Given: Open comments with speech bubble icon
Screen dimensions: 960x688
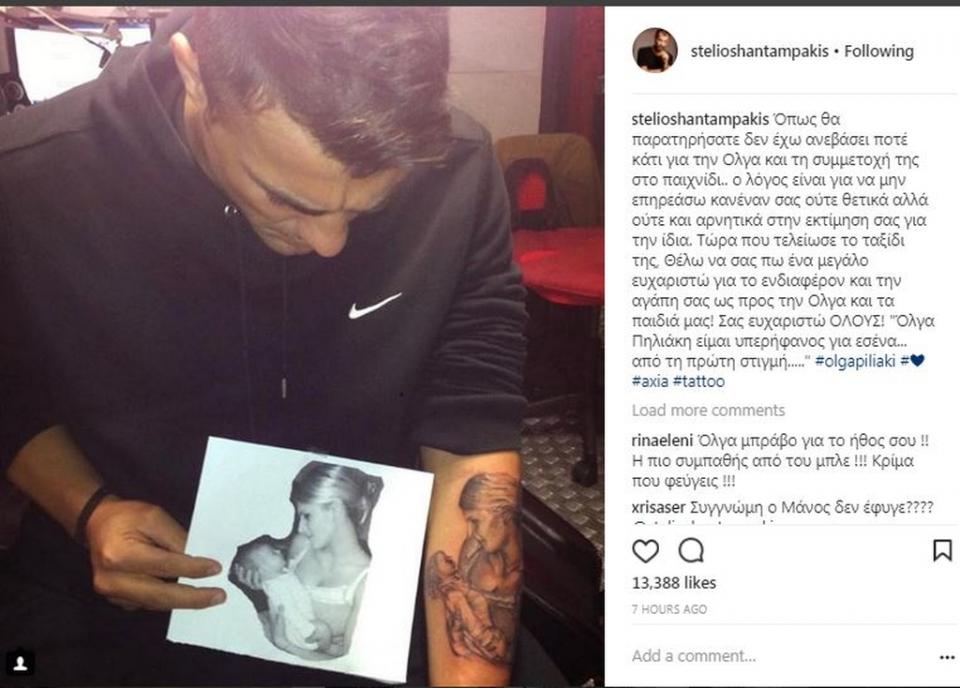Looking at the screenshot, I should pyautogui.click(x=691, y=551).
